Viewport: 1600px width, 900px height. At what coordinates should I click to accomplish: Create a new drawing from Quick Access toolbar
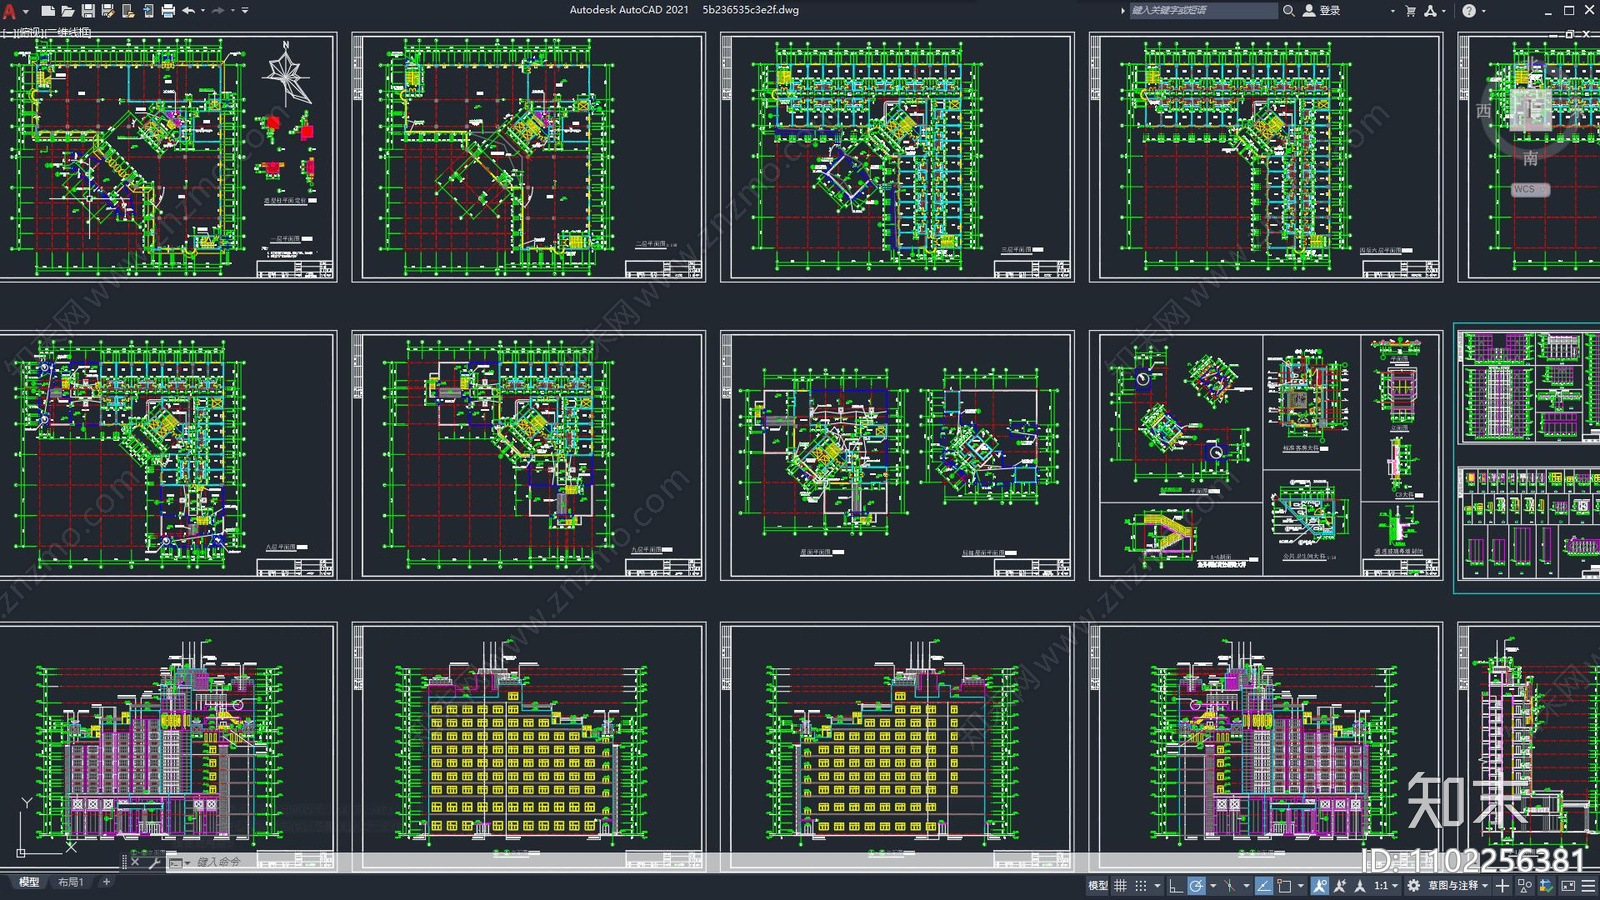tap(48, 11)
